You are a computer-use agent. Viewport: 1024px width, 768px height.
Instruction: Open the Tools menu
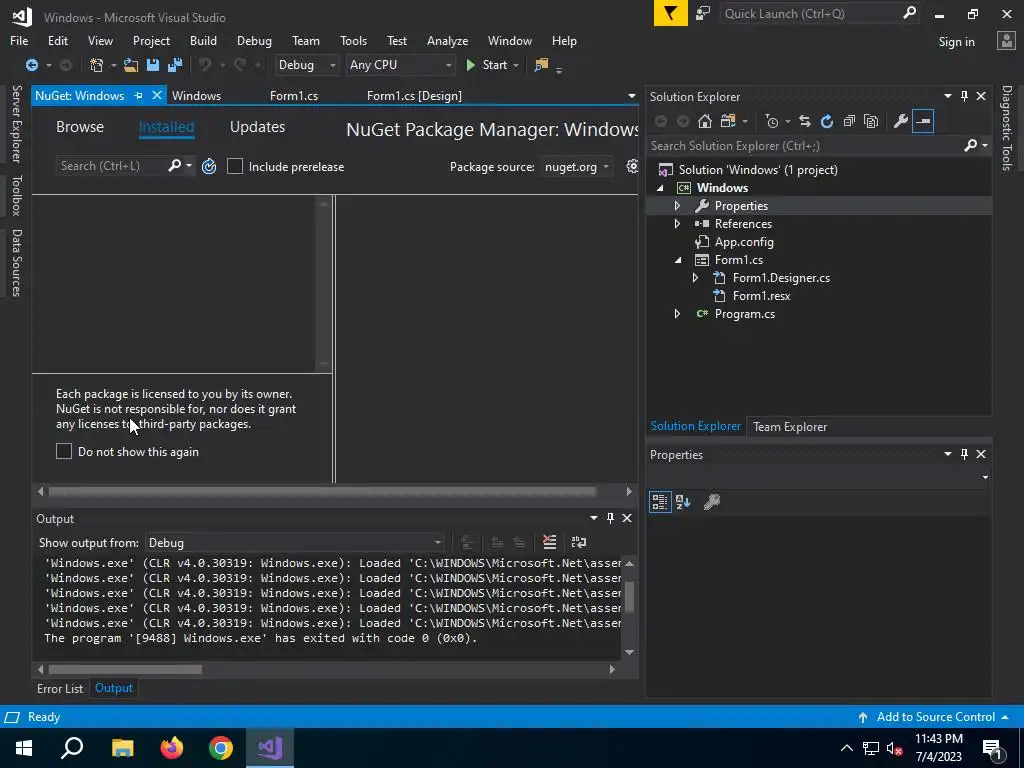353,40
